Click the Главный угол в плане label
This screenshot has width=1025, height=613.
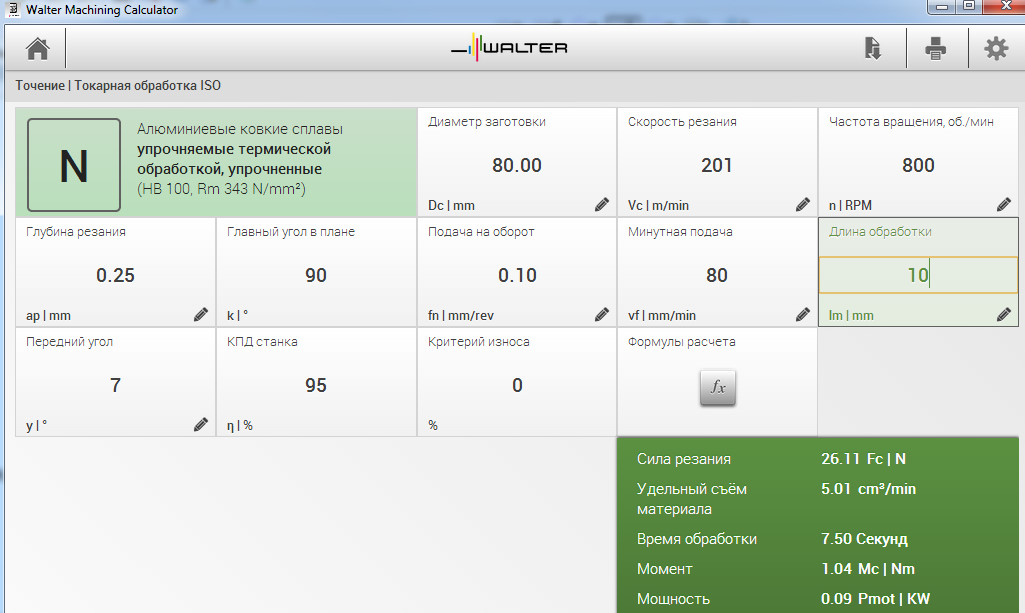pos(291,232)
